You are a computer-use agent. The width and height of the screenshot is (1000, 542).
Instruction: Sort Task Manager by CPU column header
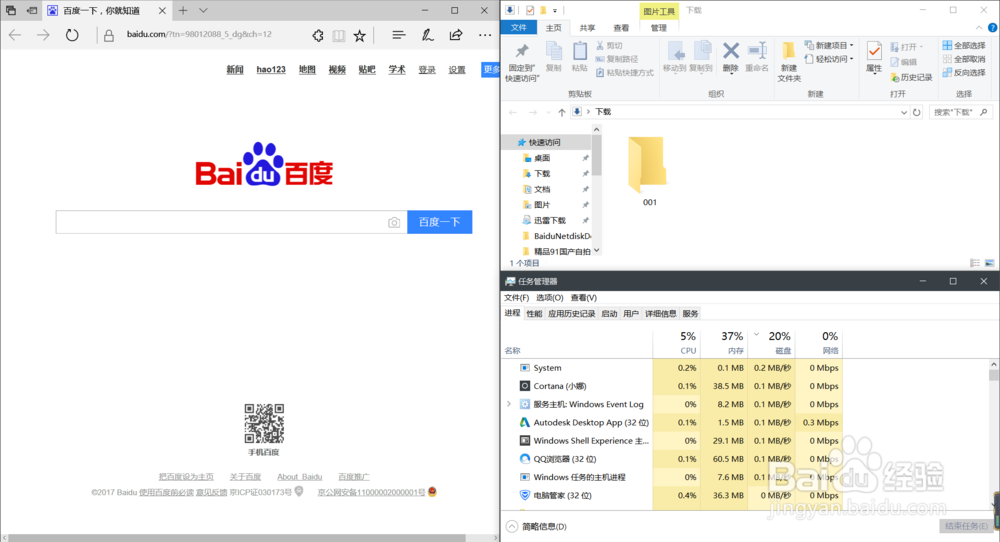coord(676,342)
